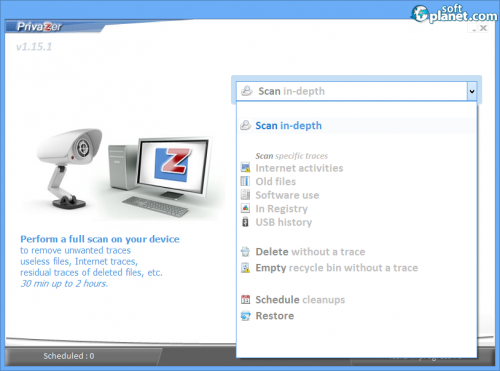Image resolution: width=500 pixels, height=371 pixels.
Task: Select 'In Registry' entry
Action: click(281, 209)
